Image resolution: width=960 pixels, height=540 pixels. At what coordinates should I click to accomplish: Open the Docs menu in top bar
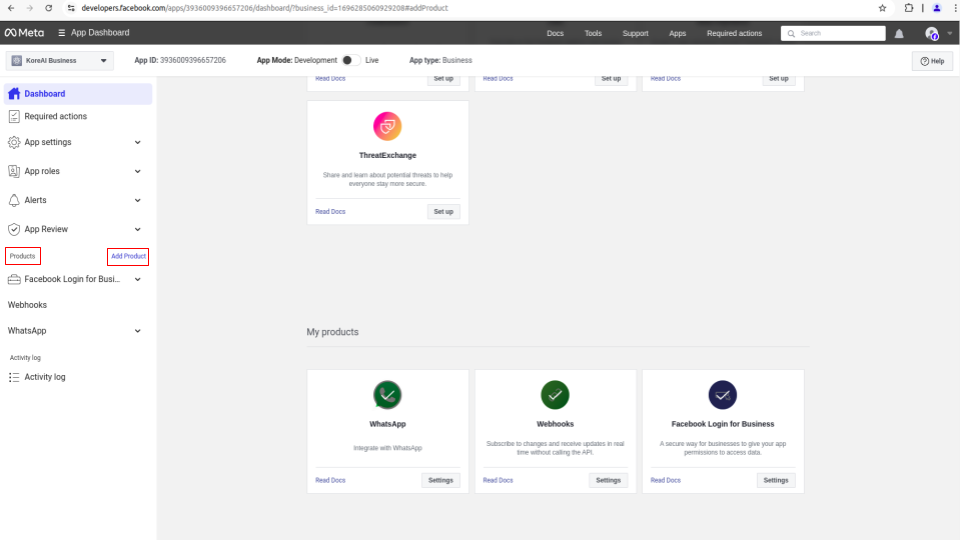pos(555,33)
